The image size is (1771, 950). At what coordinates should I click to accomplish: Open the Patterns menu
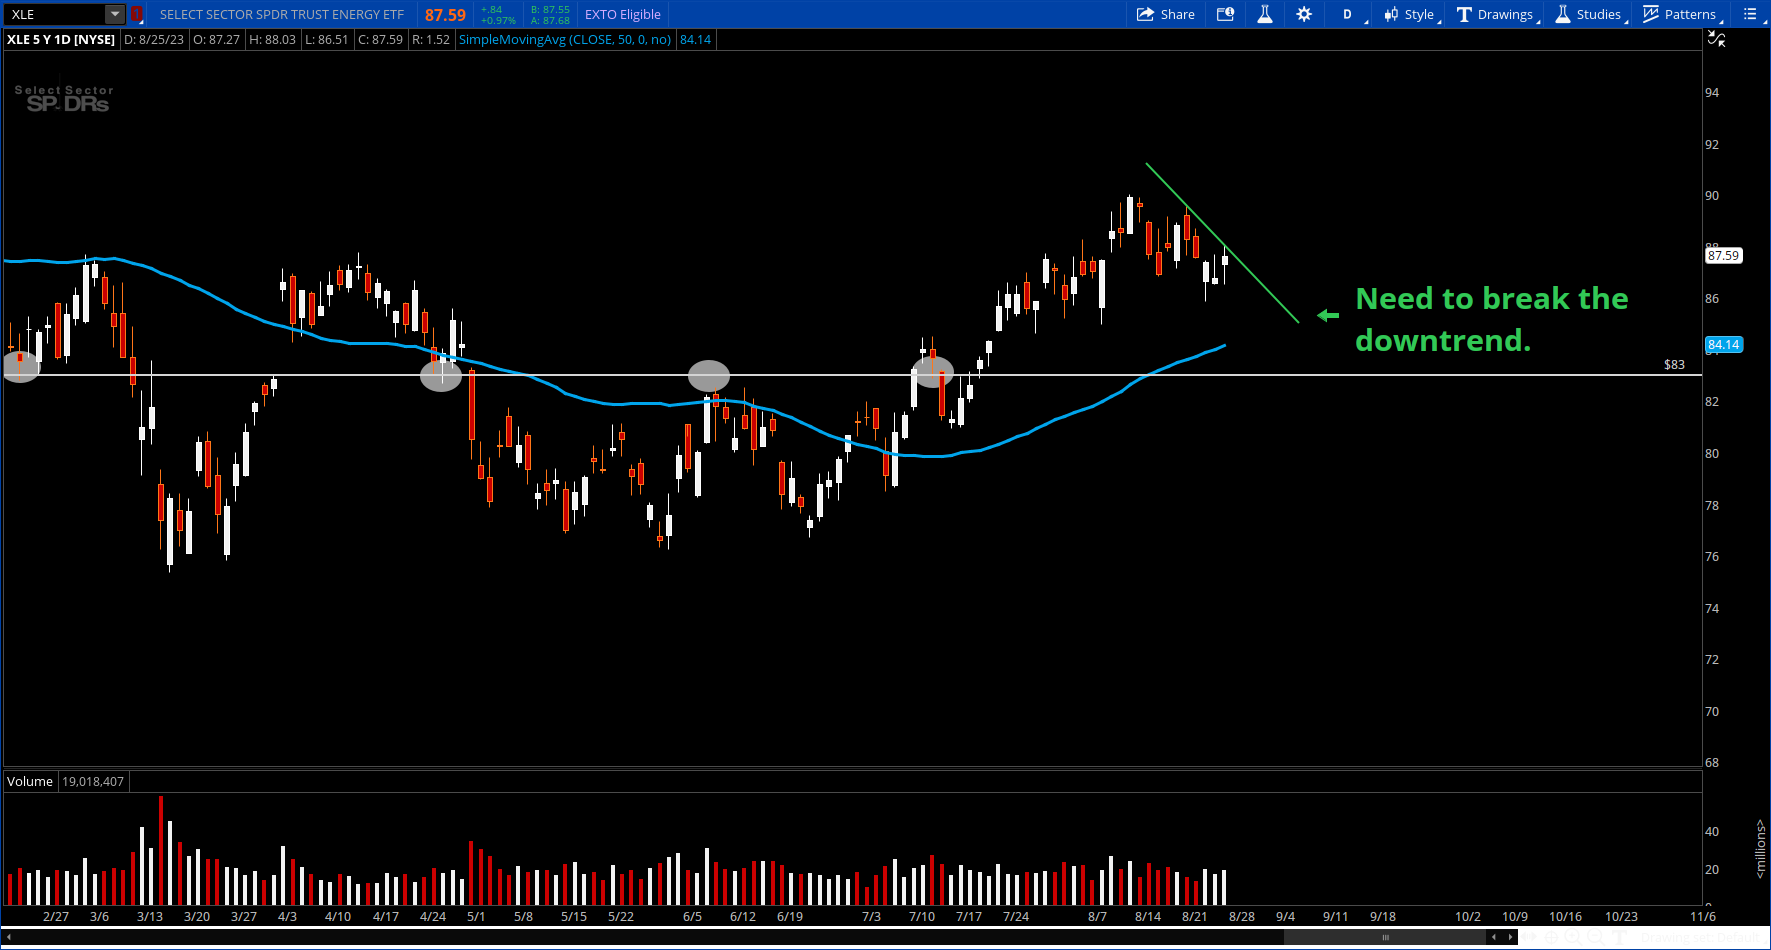click(1682, 14)
